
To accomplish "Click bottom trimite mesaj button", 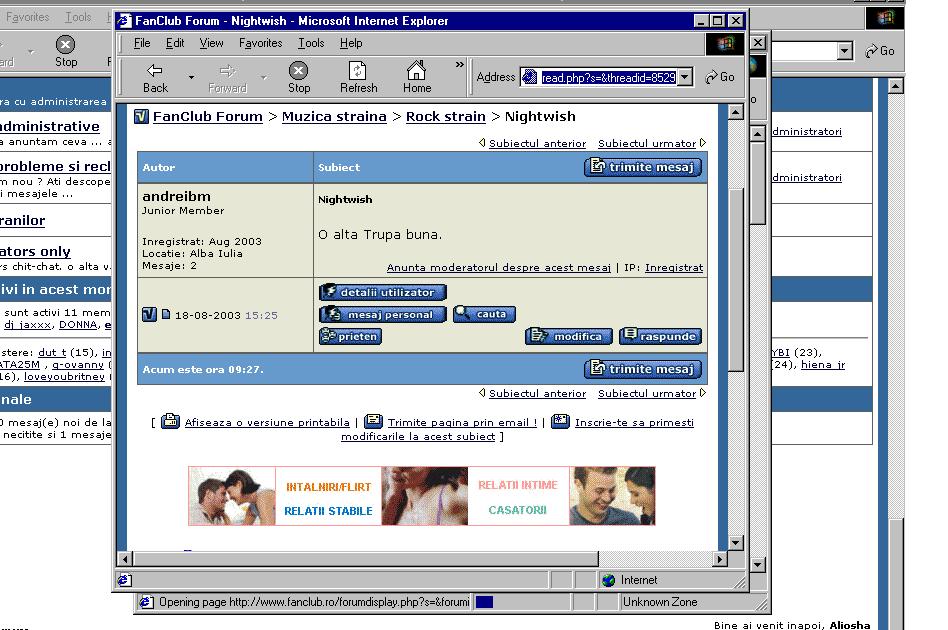I will coord(643,369).
